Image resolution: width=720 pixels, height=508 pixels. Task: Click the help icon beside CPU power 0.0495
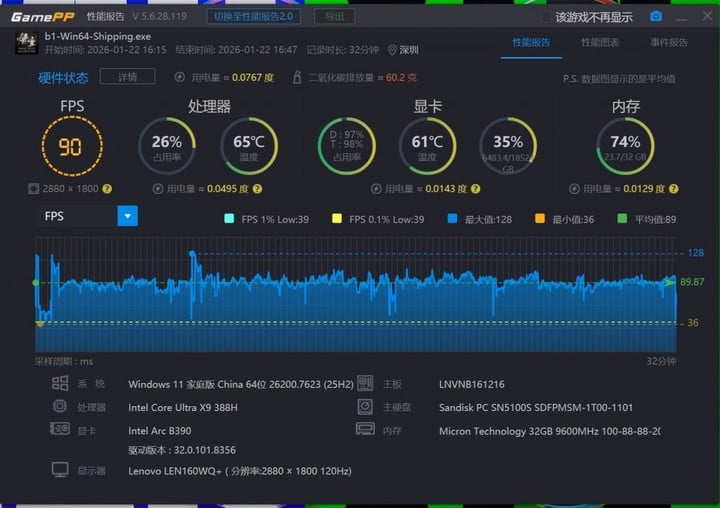pyautogui.click(x=257, y=188)
